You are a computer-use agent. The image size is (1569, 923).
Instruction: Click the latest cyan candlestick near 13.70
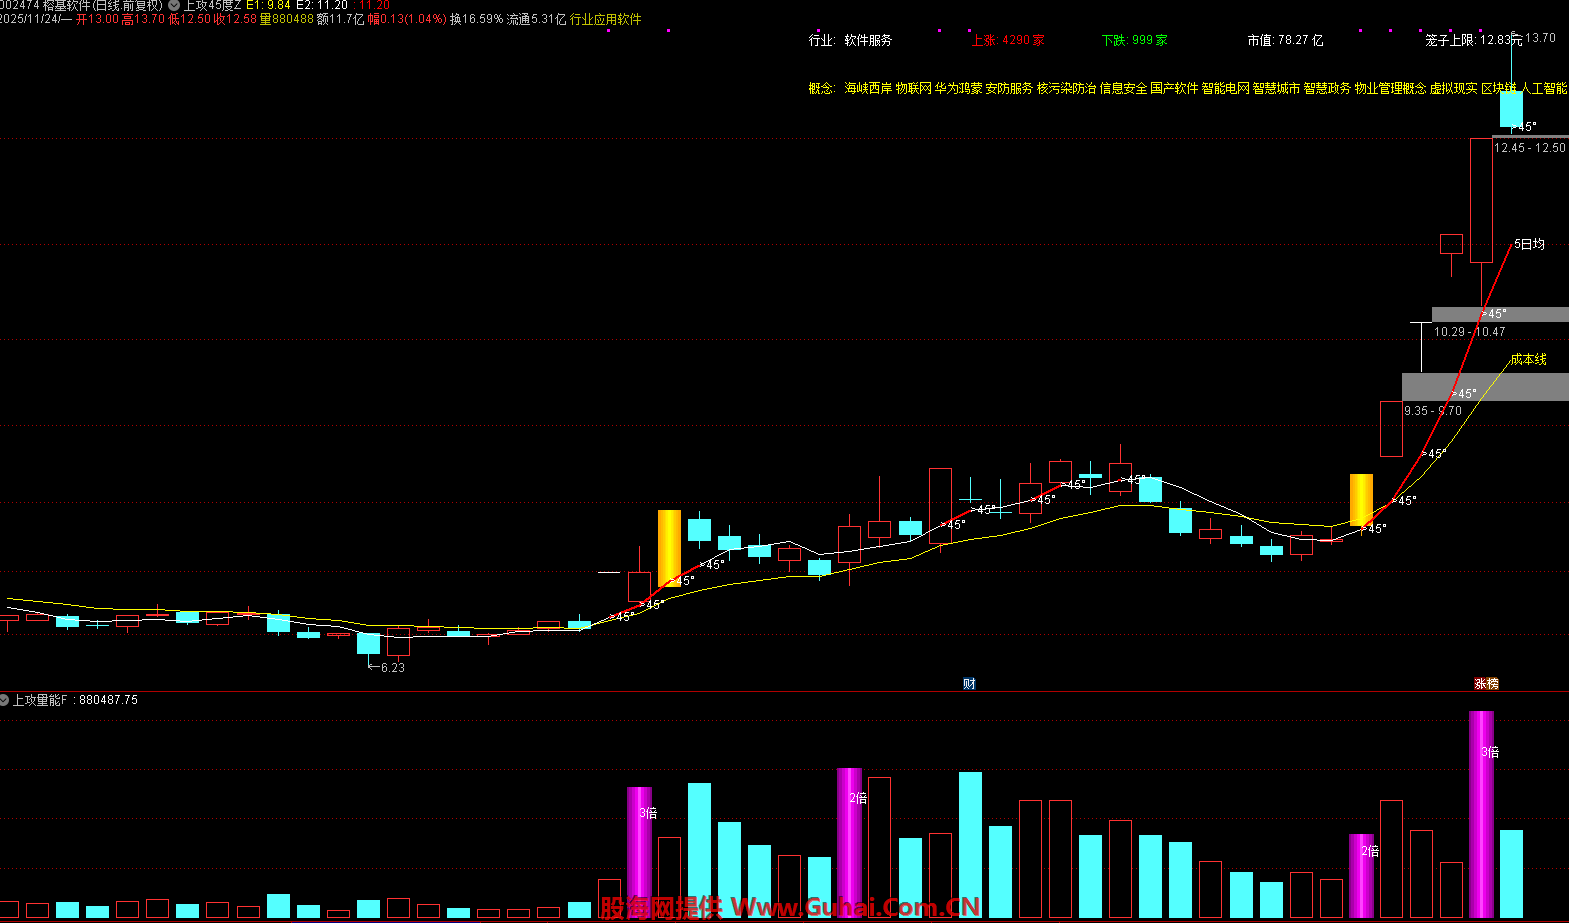(x=1511, y=108)
